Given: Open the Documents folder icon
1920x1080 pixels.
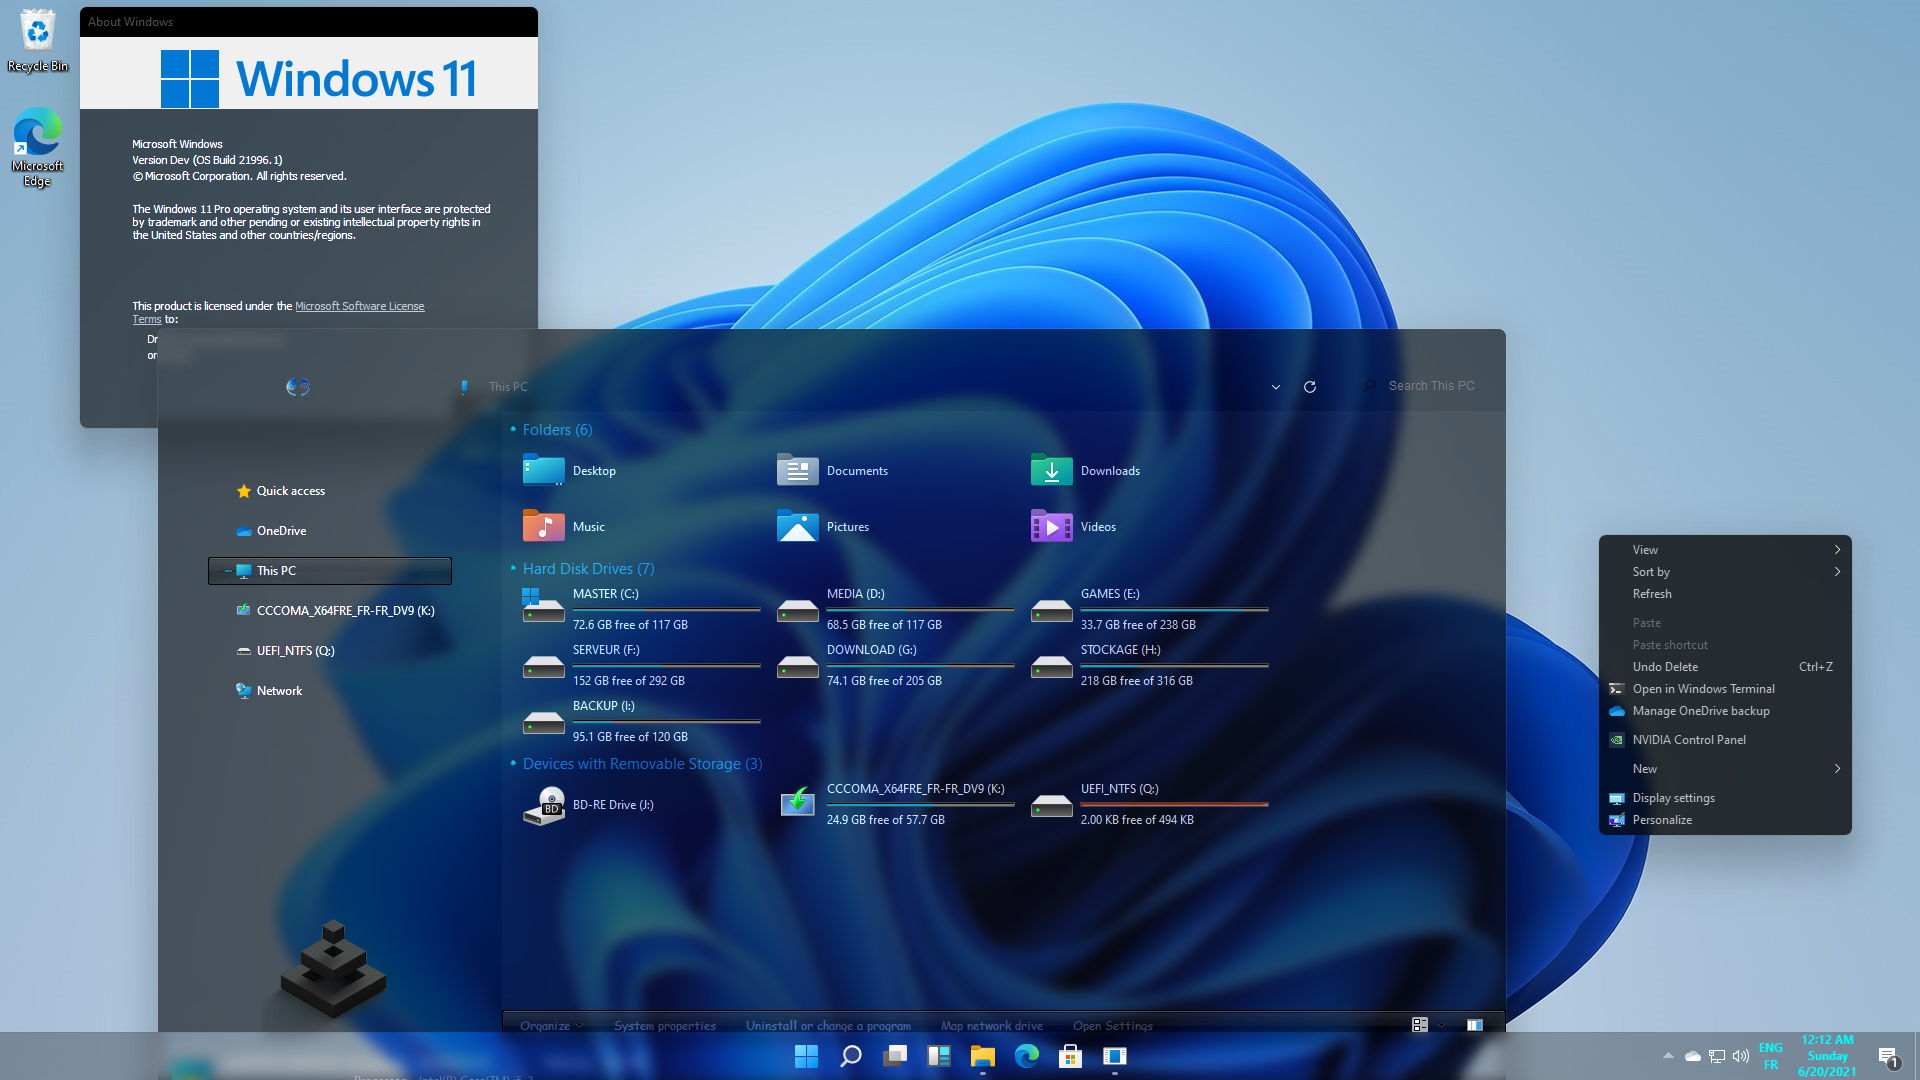Looking at the screenshot, I should [797, 470].
